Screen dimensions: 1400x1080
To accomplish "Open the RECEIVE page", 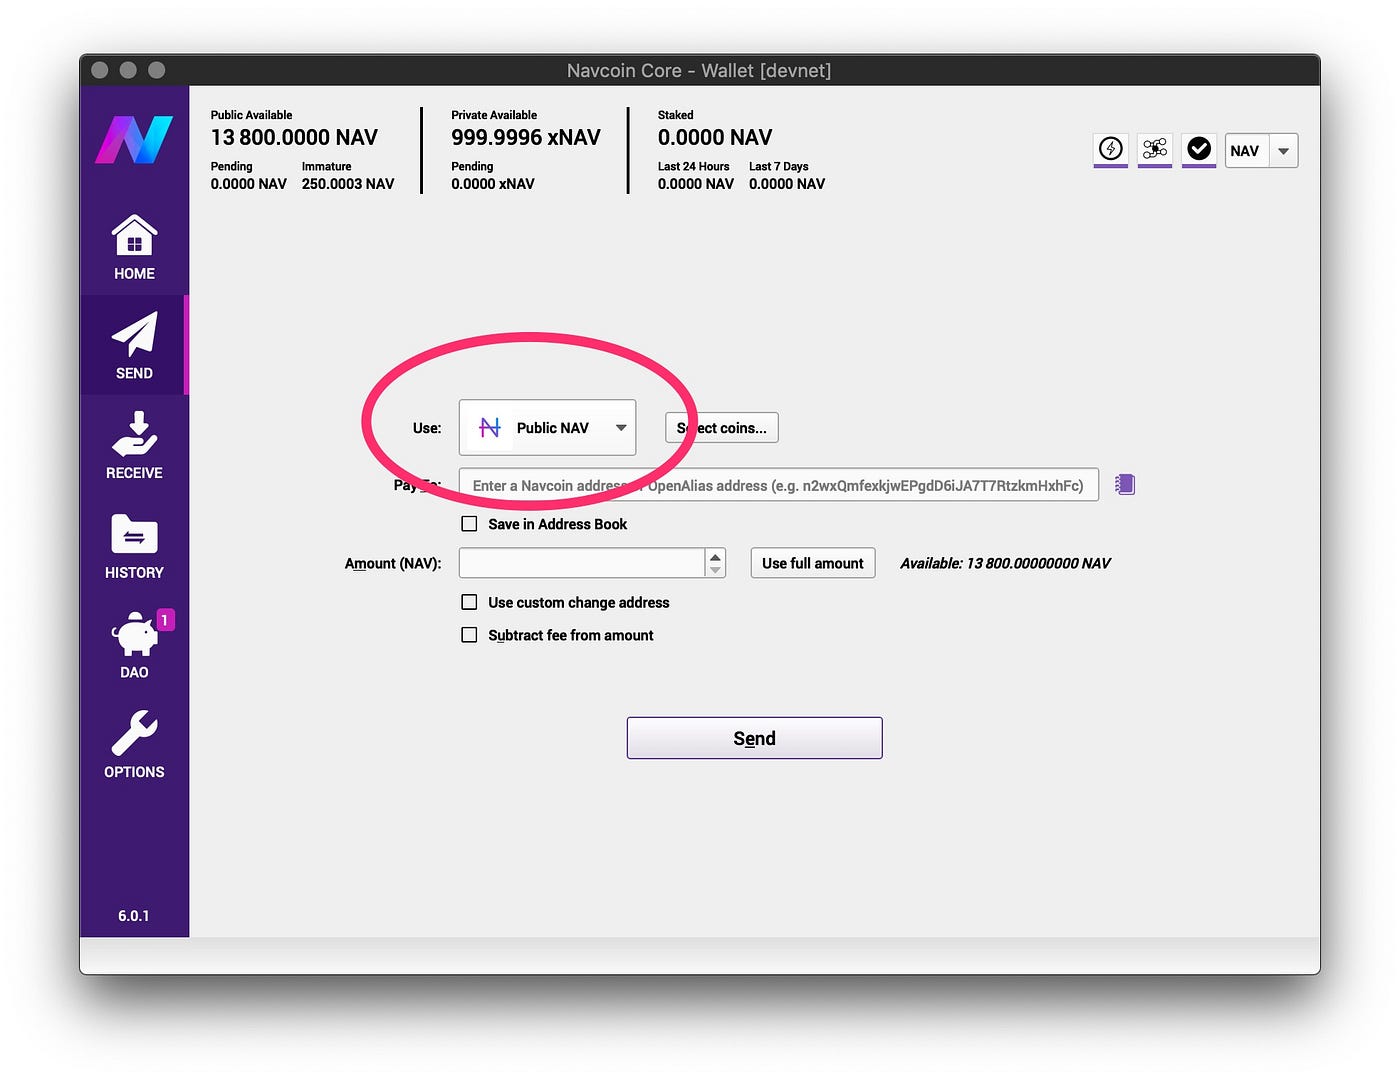I will (134, 445).
